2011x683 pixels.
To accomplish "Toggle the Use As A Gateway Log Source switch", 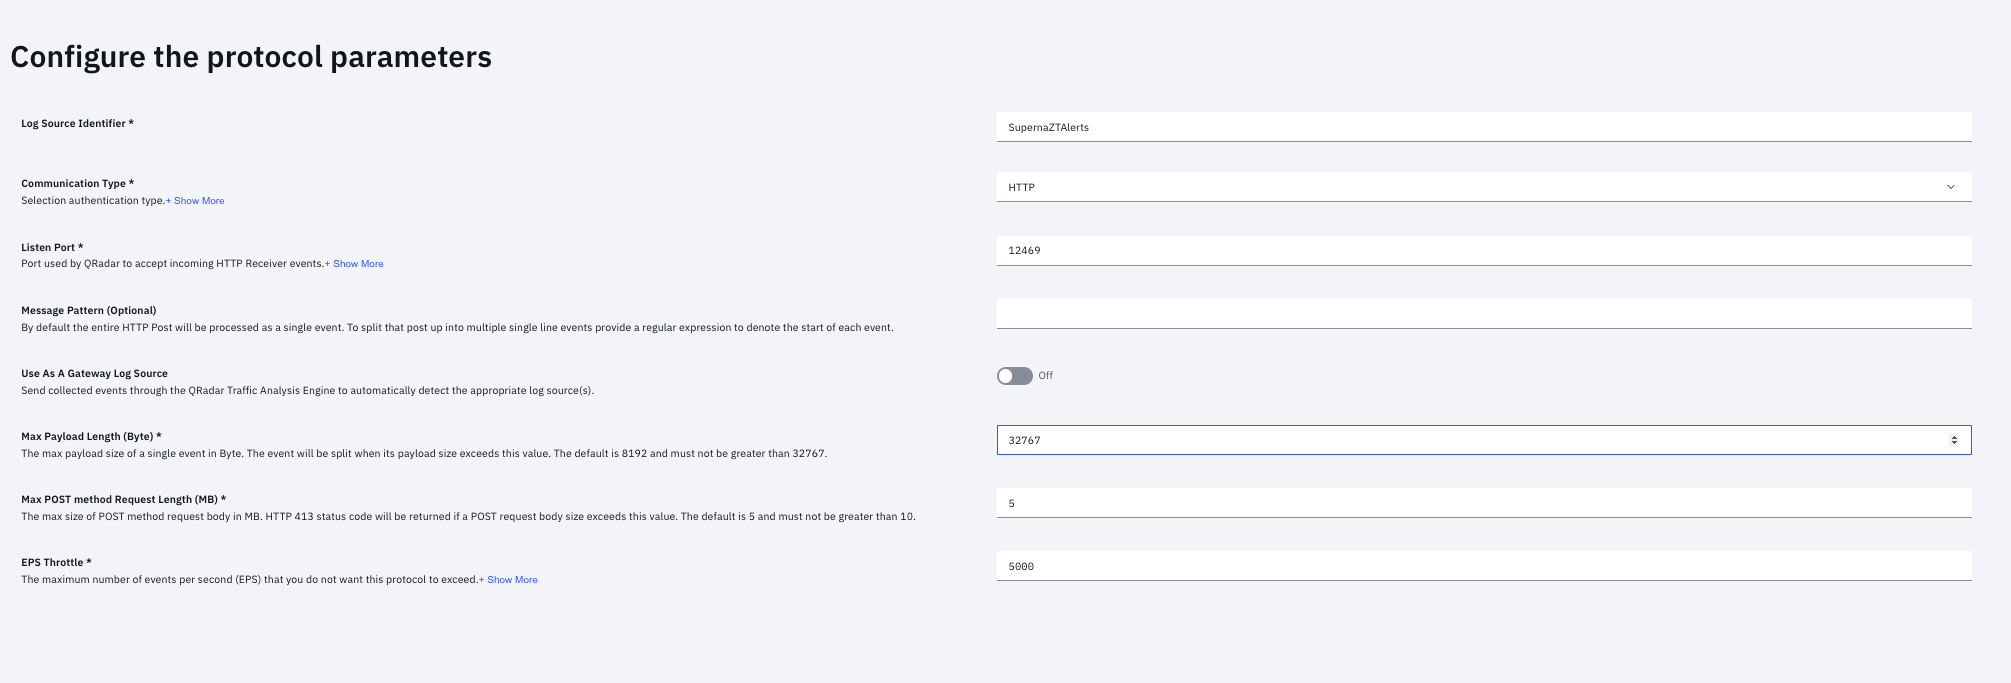I will 1014,376.
